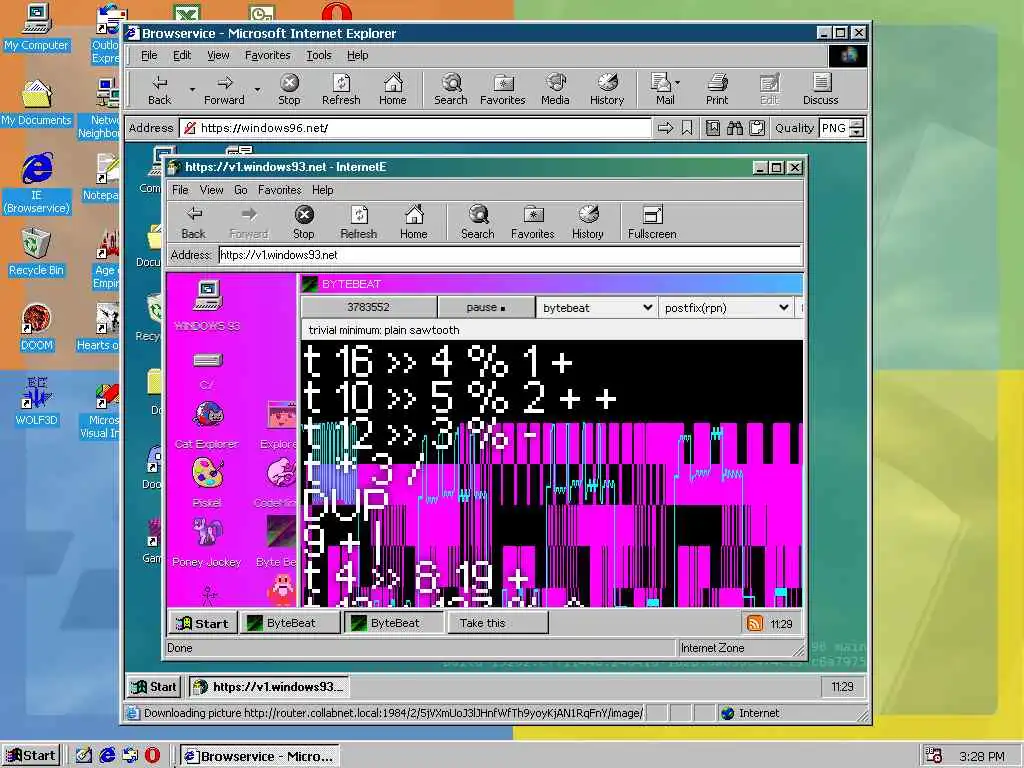Click Refresh in the InternetE toolbar
1024x768 pixels.
coord(359,223)
